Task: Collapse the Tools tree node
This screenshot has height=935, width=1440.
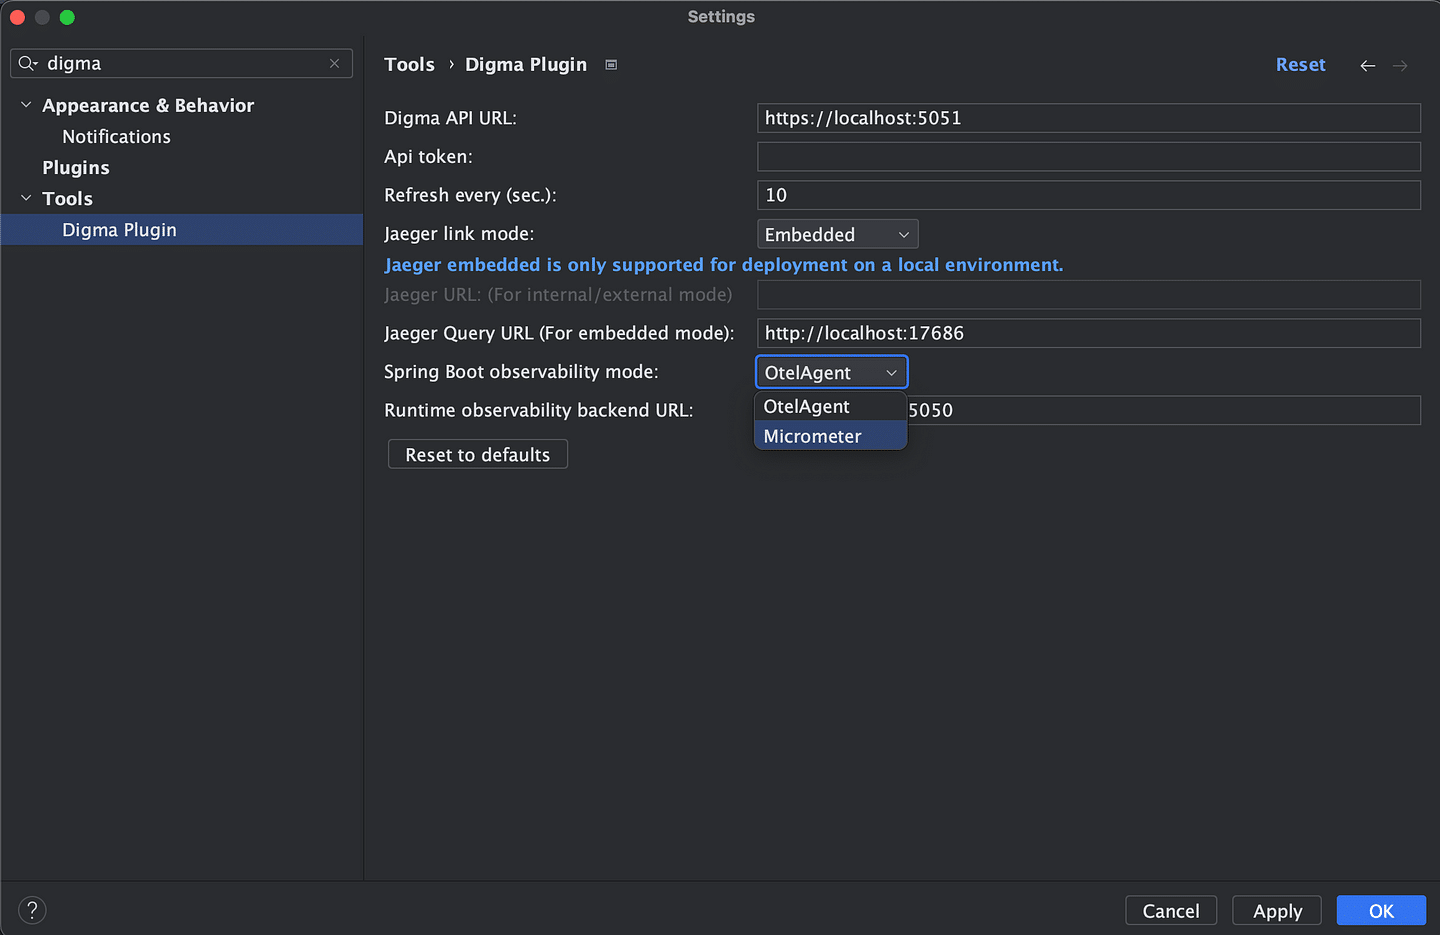Action: pyautogui.click(x=26, y=198)
